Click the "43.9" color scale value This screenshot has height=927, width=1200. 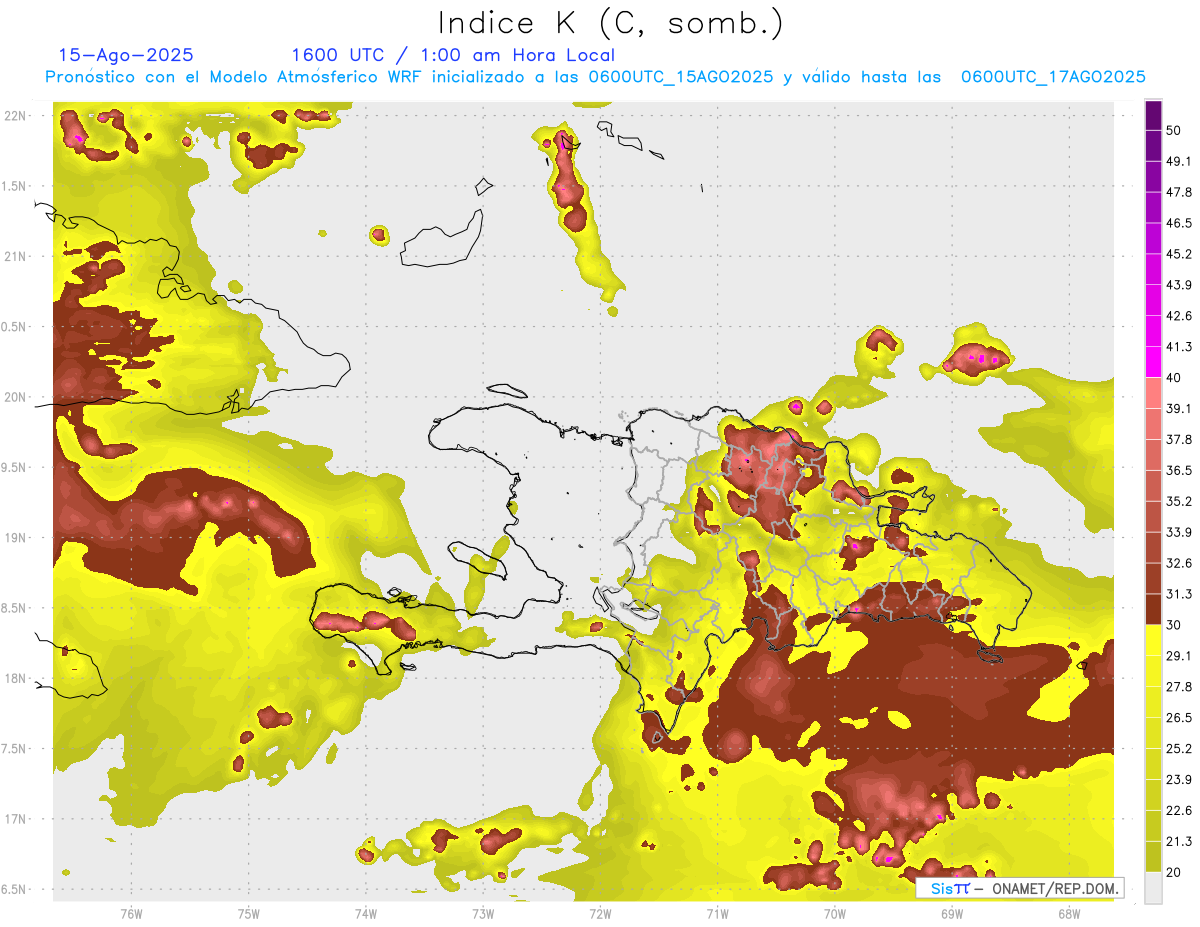pos(1179,285)
